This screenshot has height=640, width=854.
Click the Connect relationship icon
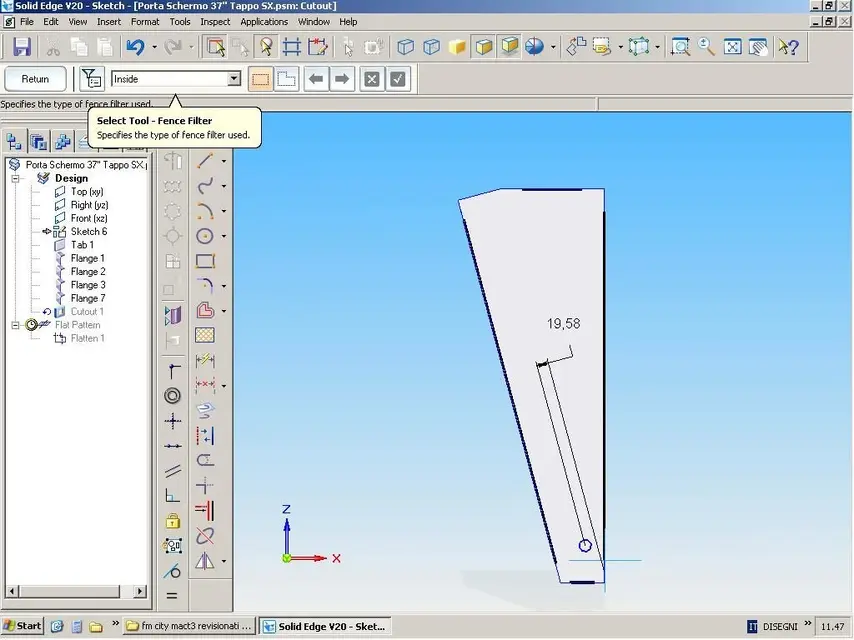coord(173,370)
